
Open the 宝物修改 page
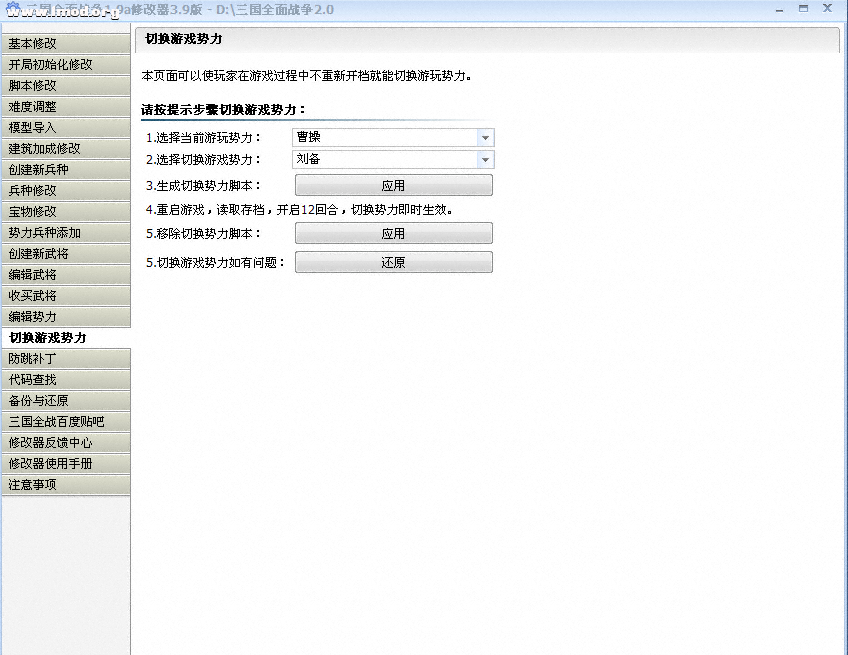pos(65,212)
